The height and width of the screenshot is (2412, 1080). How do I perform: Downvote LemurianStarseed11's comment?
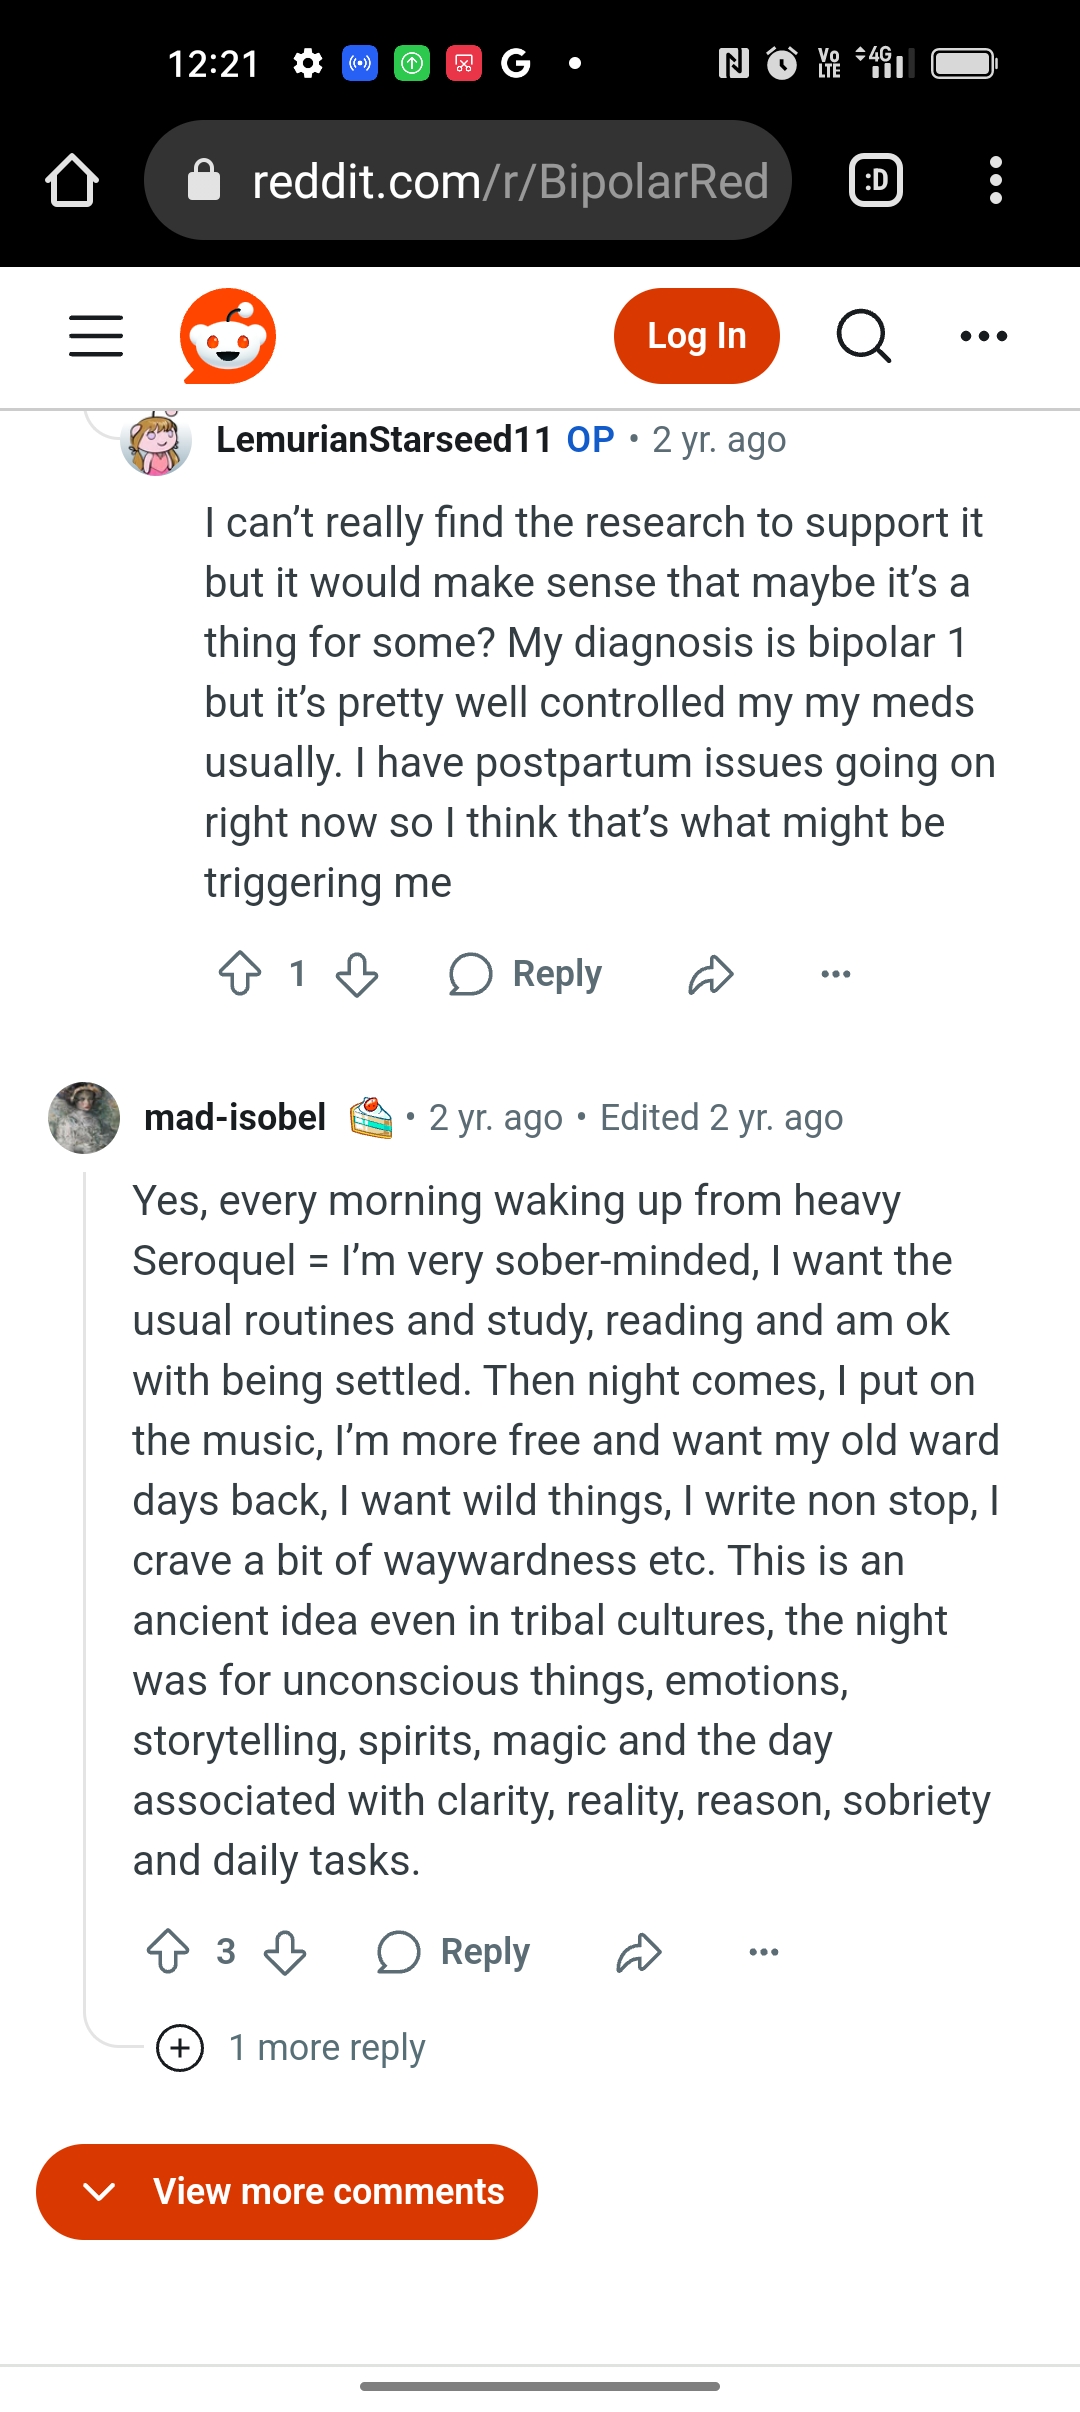pyautogui.click(x=357, y=973)
